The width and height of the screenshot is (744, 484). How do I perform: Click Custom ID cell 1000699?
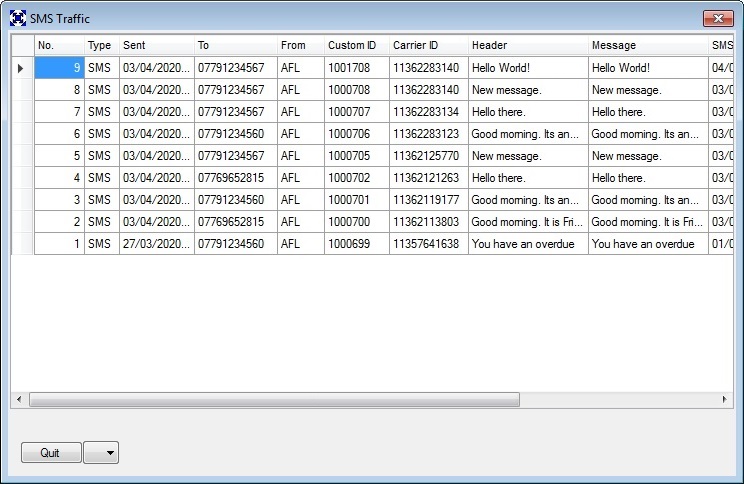click(357, 243)
